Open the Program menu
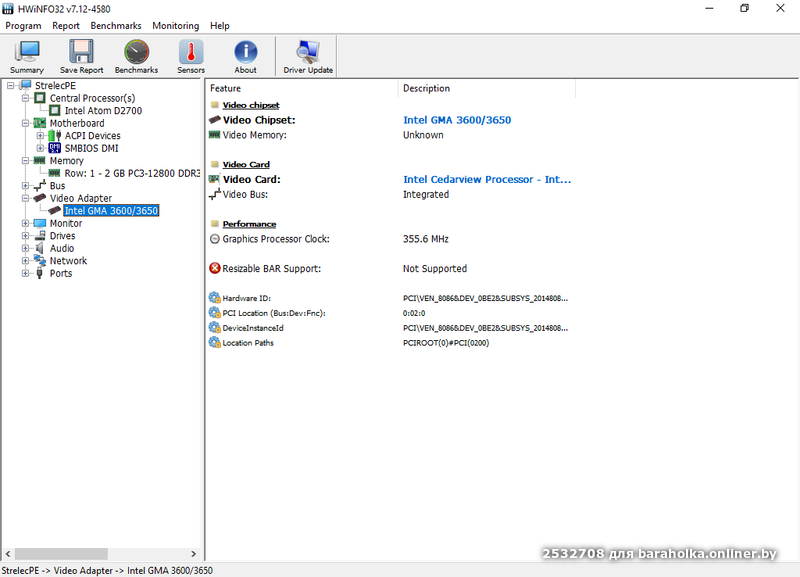Viewport: 800px width, 577px height. pos(23,26)
